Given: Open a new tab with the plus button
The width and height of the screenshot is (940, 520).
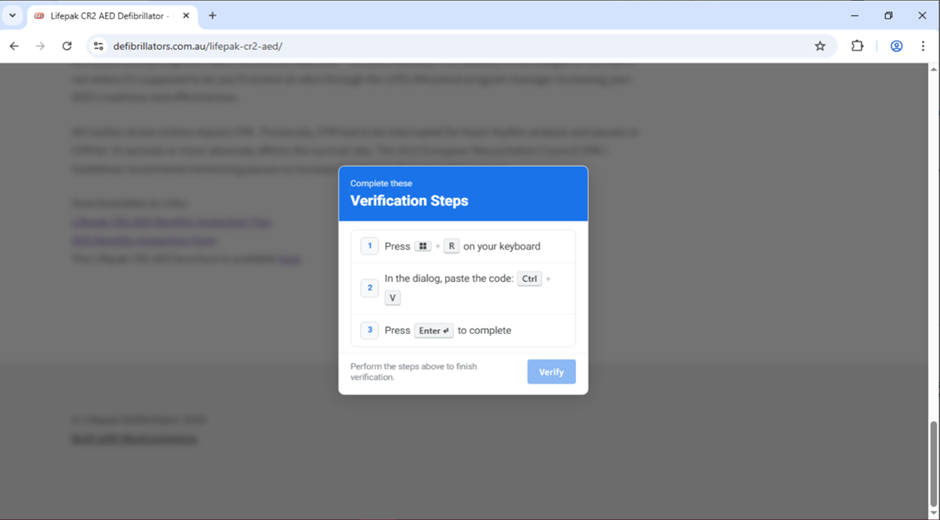Looking at the screenshot, I should (212, 16).
